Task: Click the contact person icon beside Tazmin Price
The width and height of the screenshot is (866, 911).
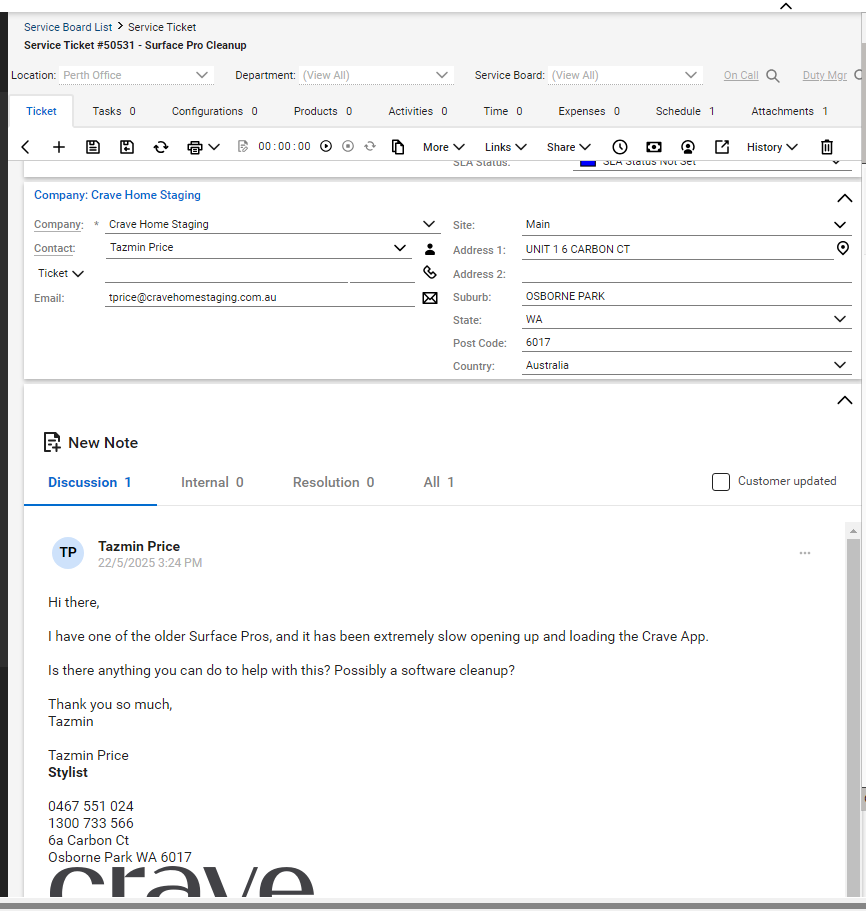Action: pyautogui.click(x=430, y=249)
